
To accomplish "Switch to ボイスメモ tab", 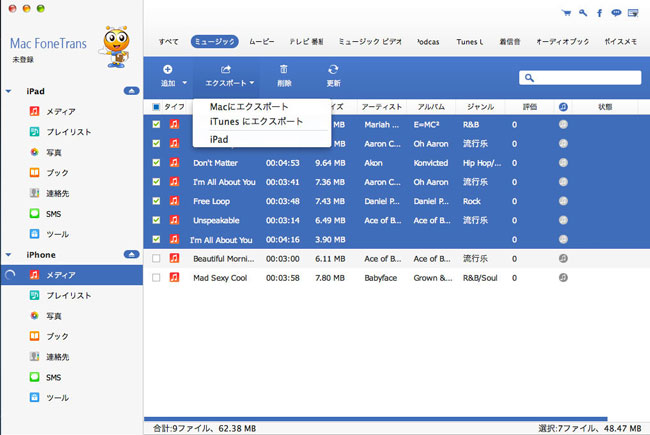I will click(x=621, y=41).
